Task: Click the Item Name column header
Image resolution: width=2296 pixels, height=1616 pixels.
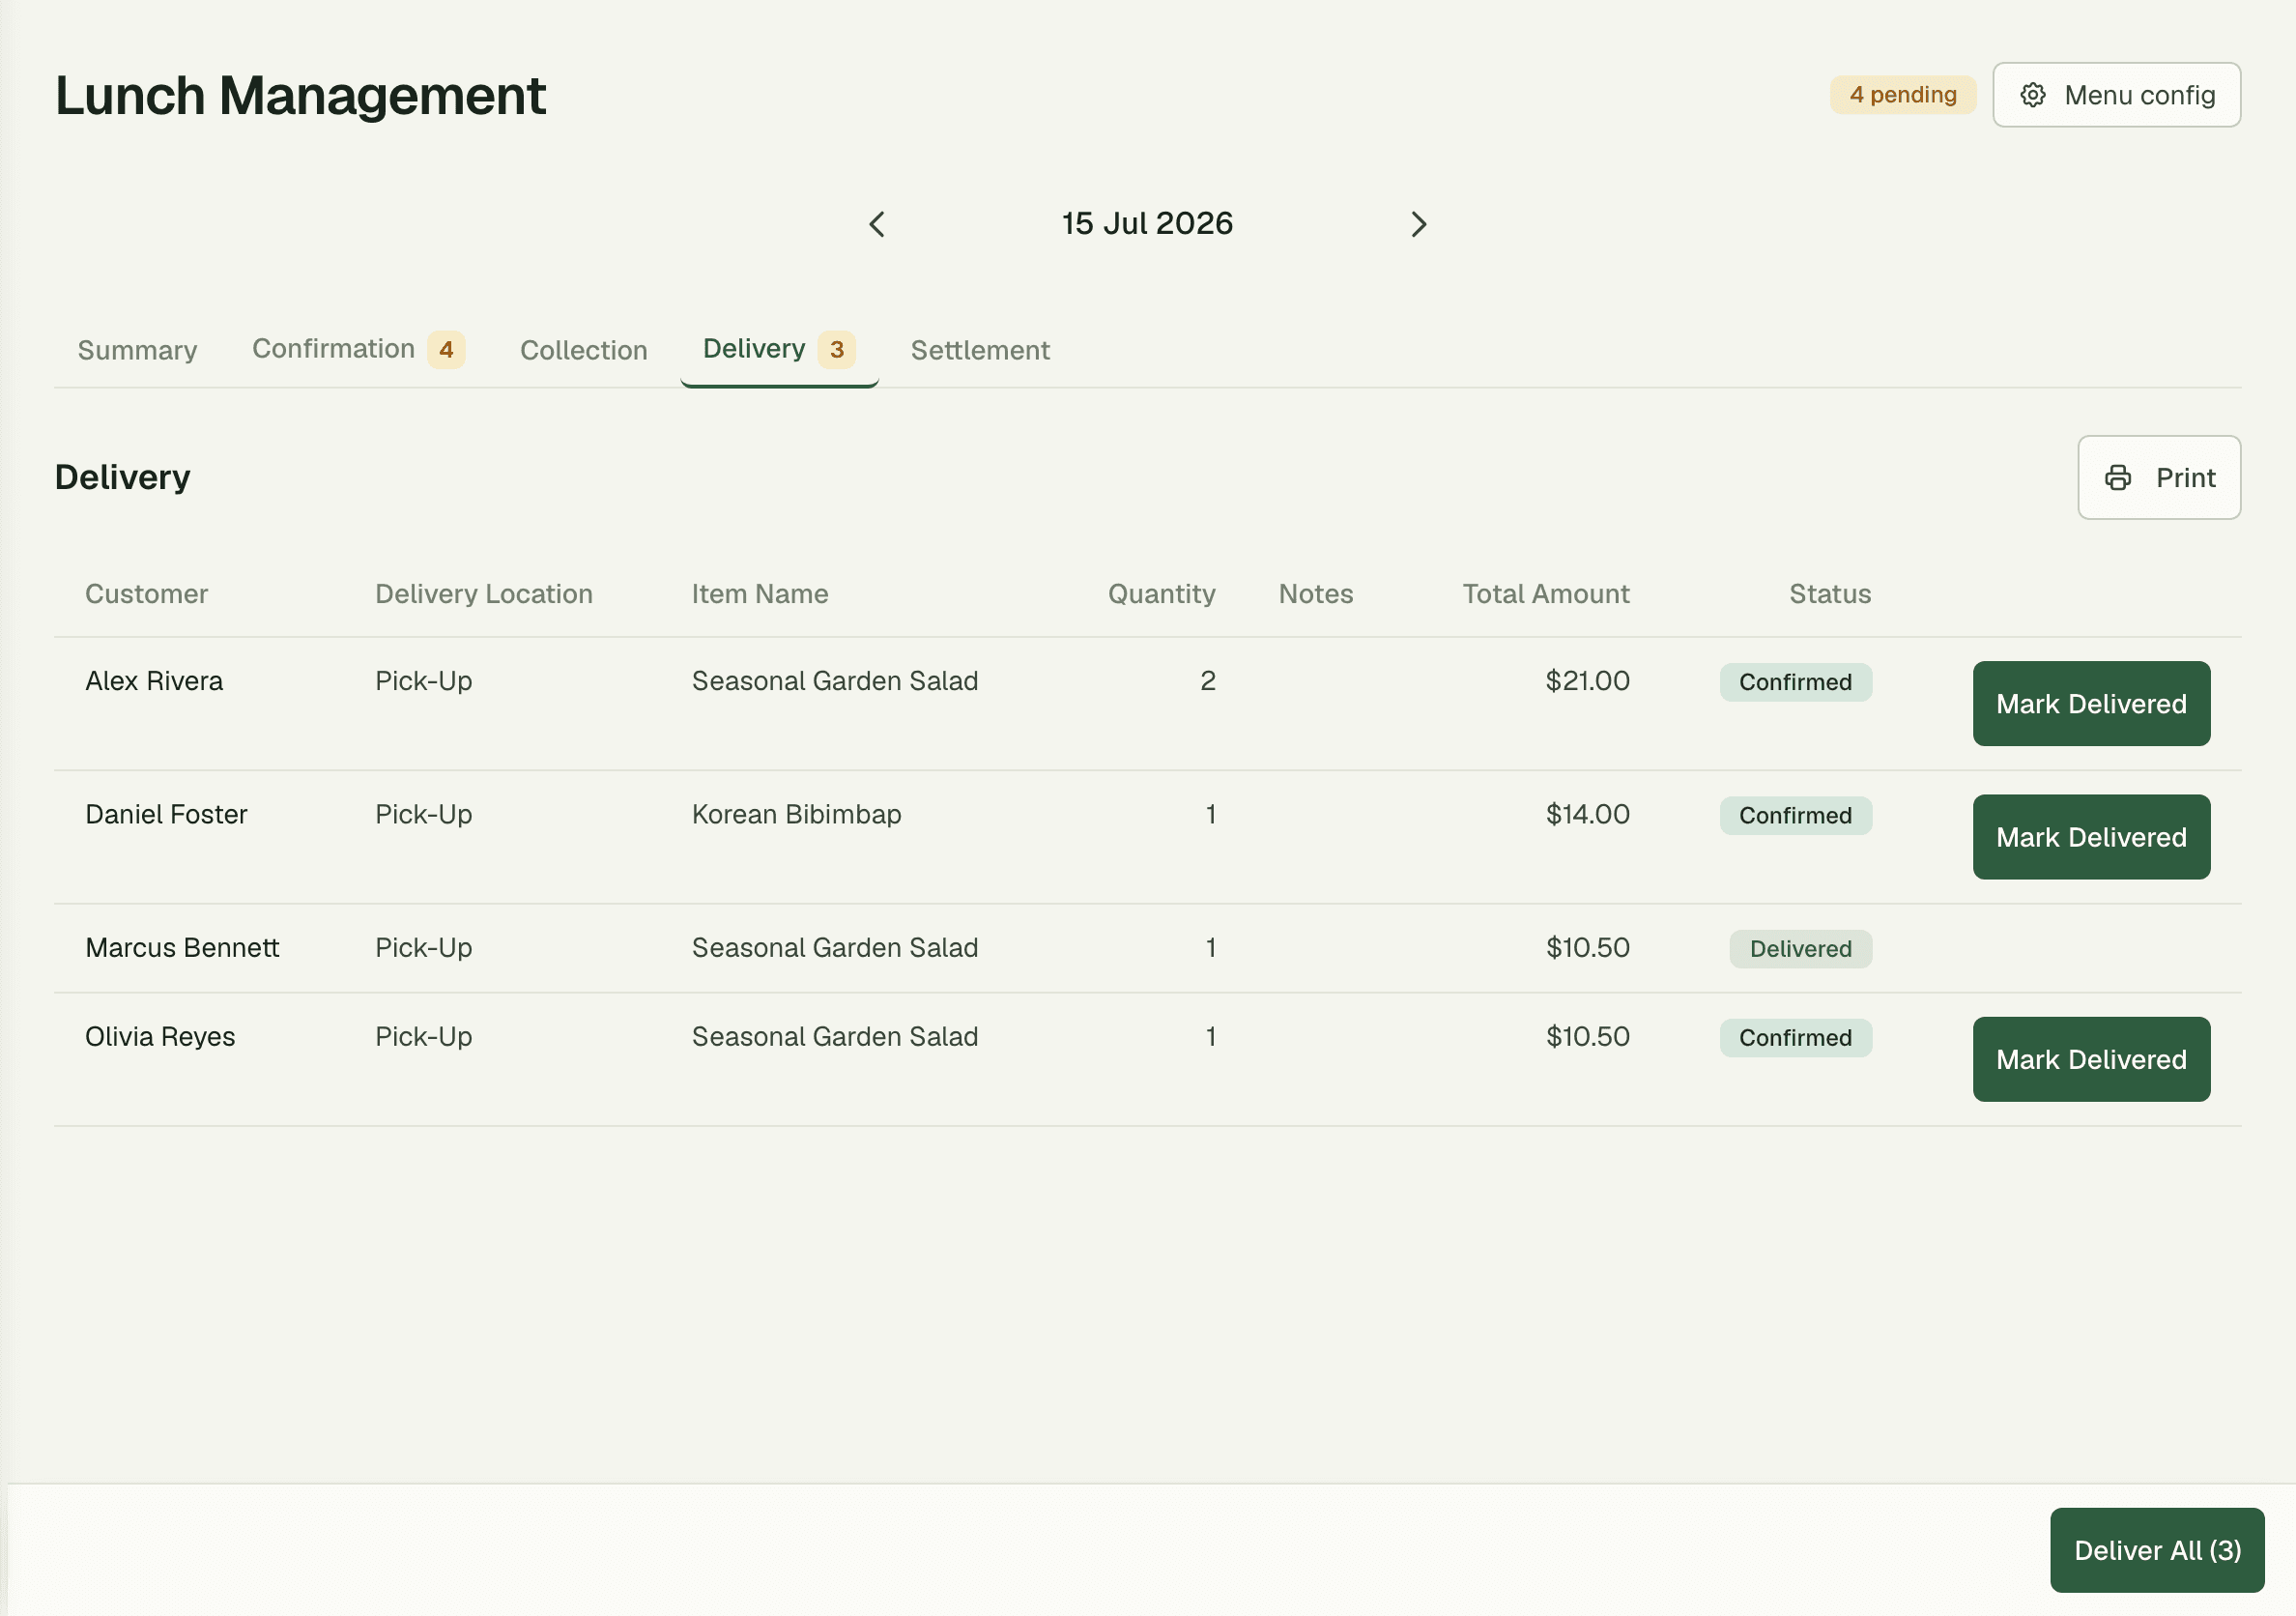Action: (x=760, y=594)
